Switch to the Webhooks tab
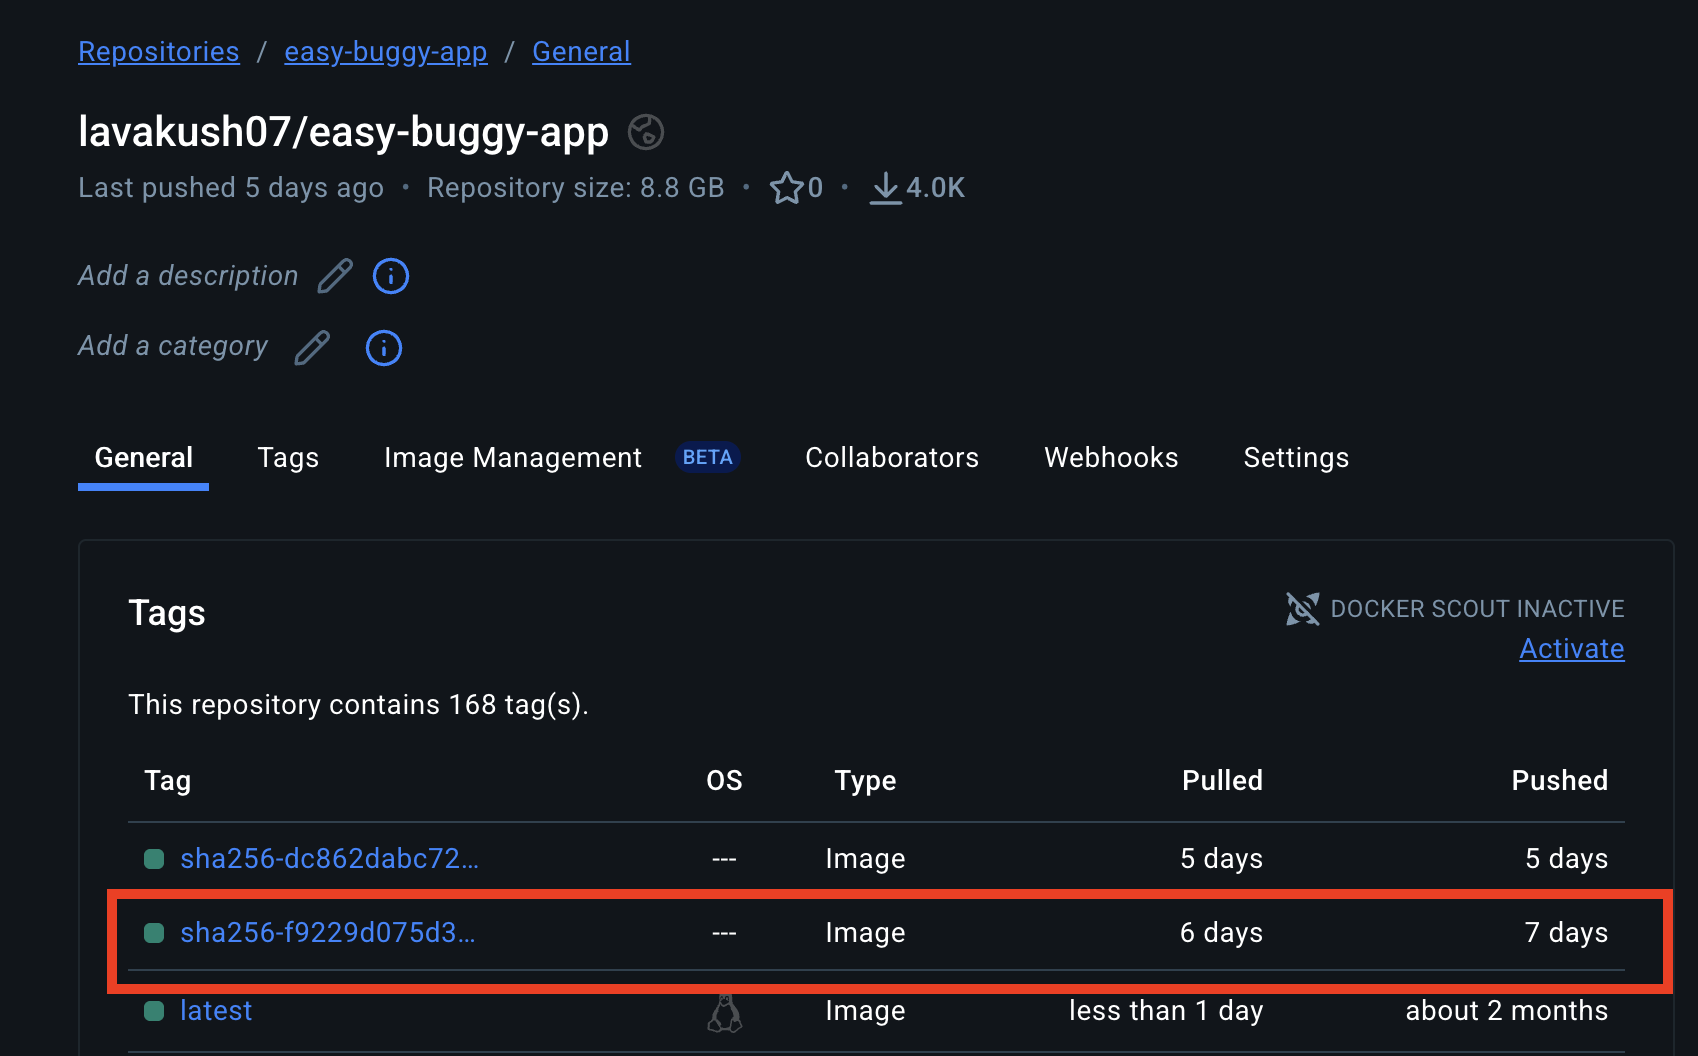1698x1056 pixels. tap(1111, 458)
